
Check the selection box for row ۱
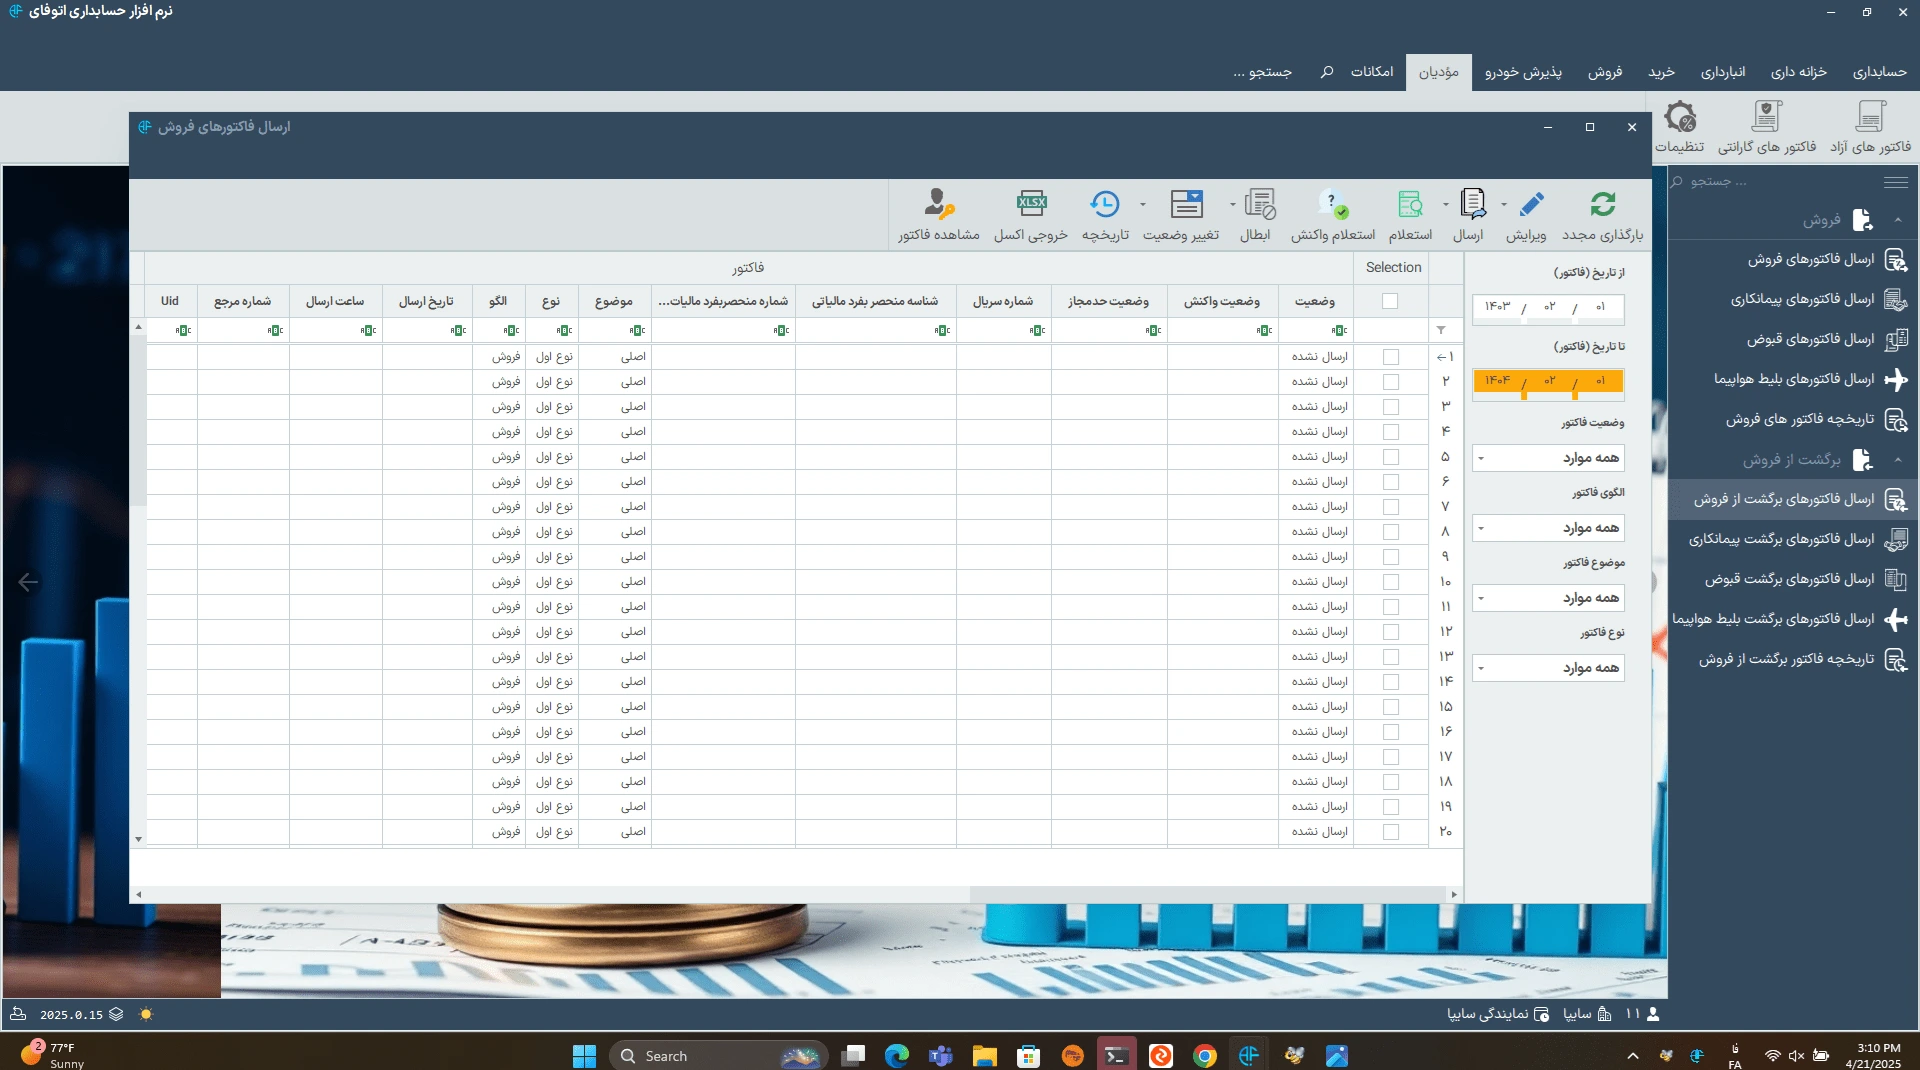point(1391,357)
